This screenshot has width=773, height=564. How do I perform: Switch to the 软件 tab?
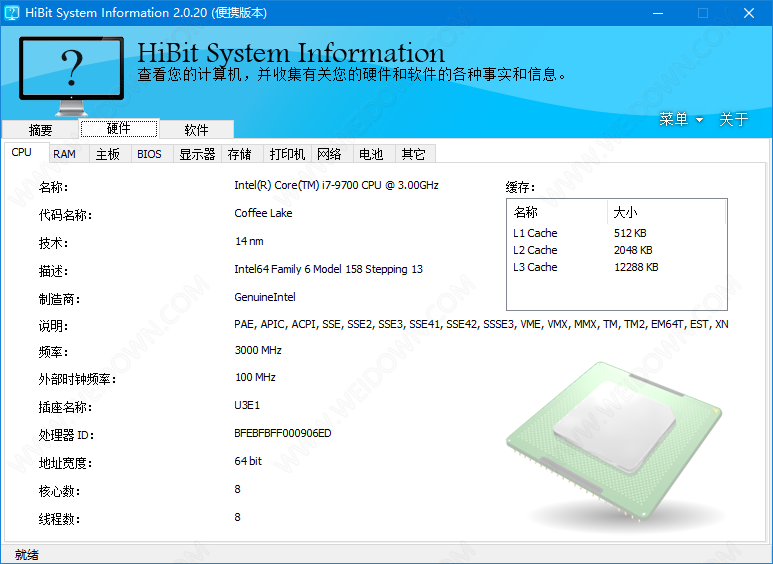pyautogui.click(x=196, y=130)
